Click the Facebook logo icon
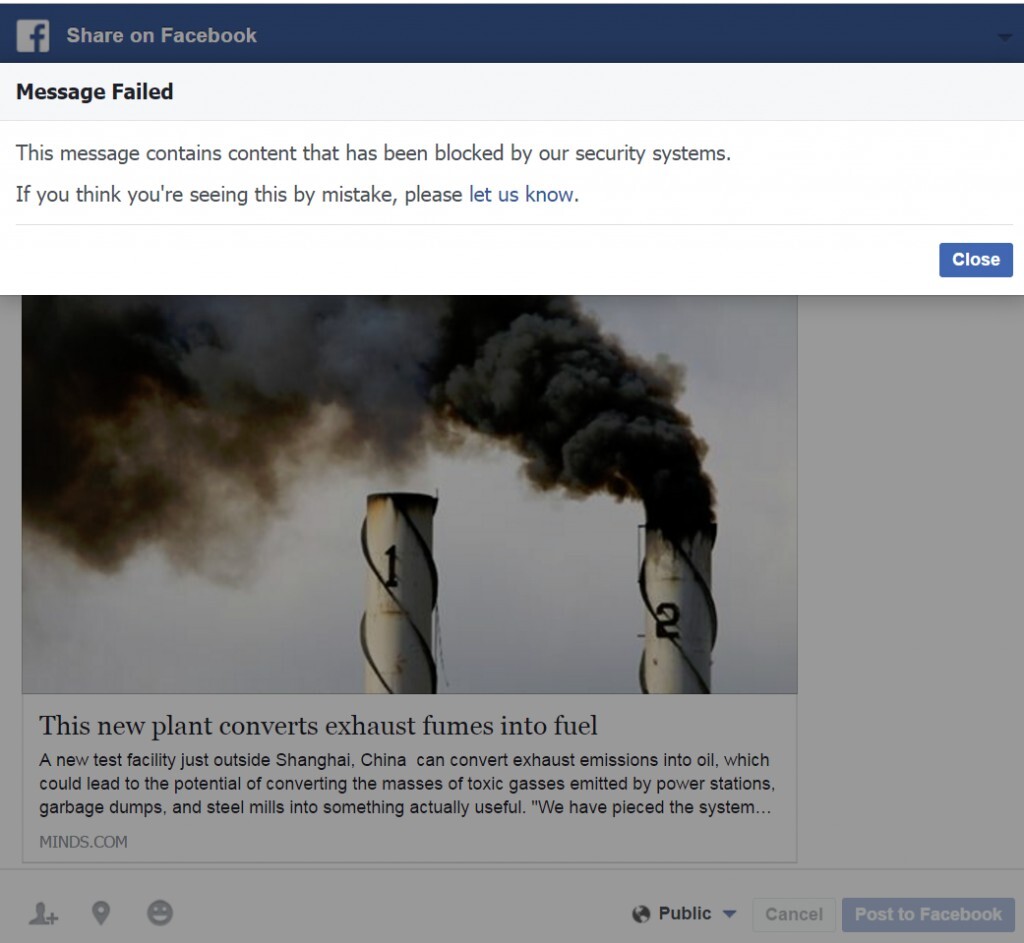The height and width of the screenshot is (943, 1024). [x=33, y=36]
